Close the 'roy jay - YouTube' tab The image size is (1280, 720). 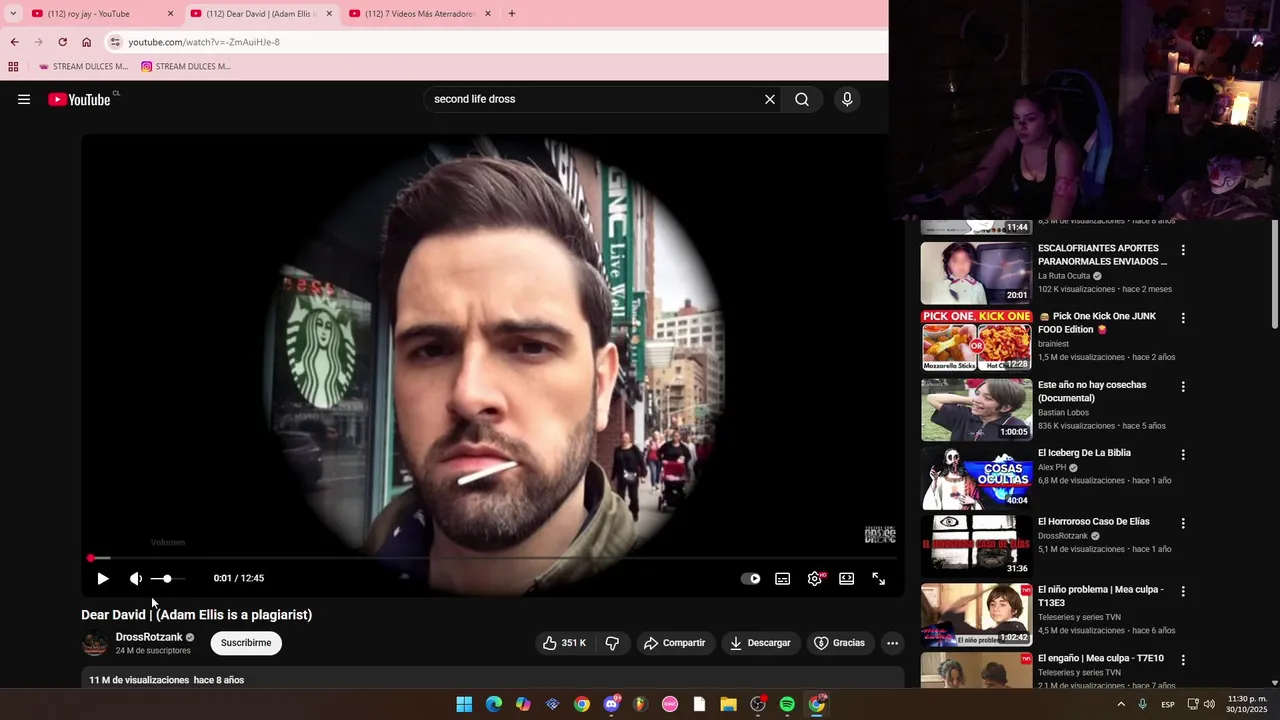pos(170,14)
